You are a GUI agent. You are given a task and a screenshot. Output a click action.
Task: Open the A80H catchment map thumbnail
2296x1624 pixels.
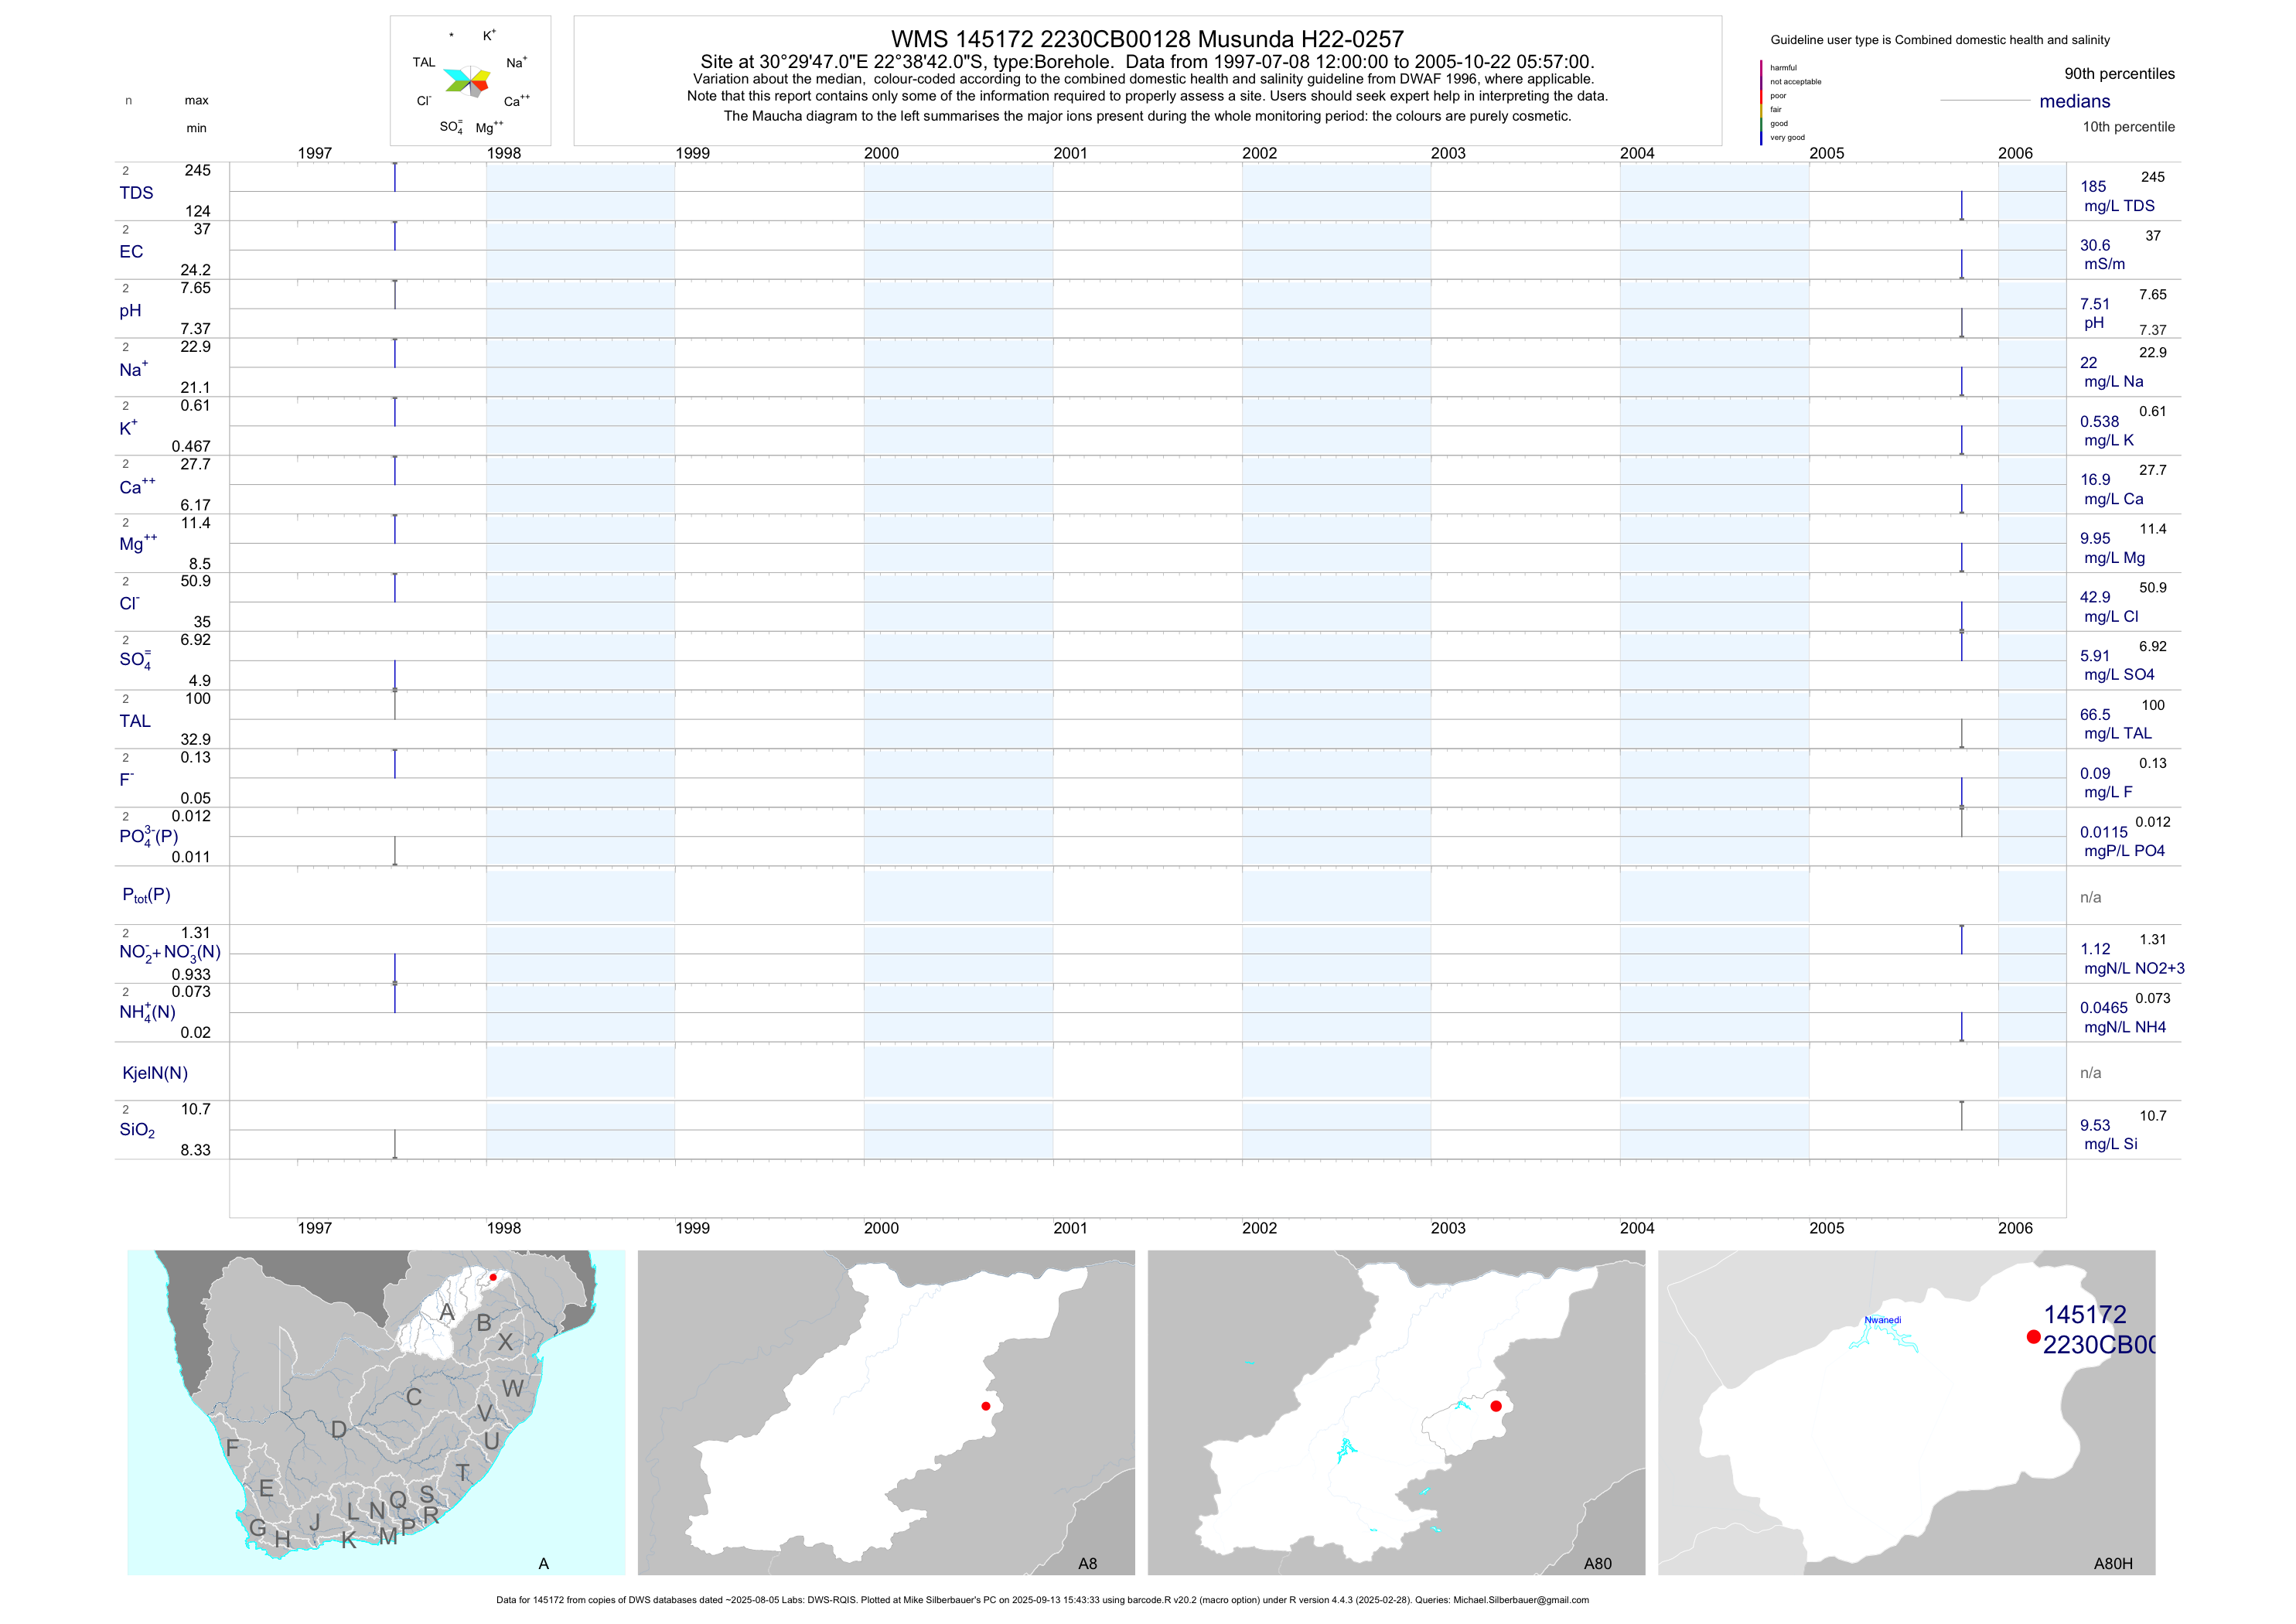click(x=1906, y=1412)
